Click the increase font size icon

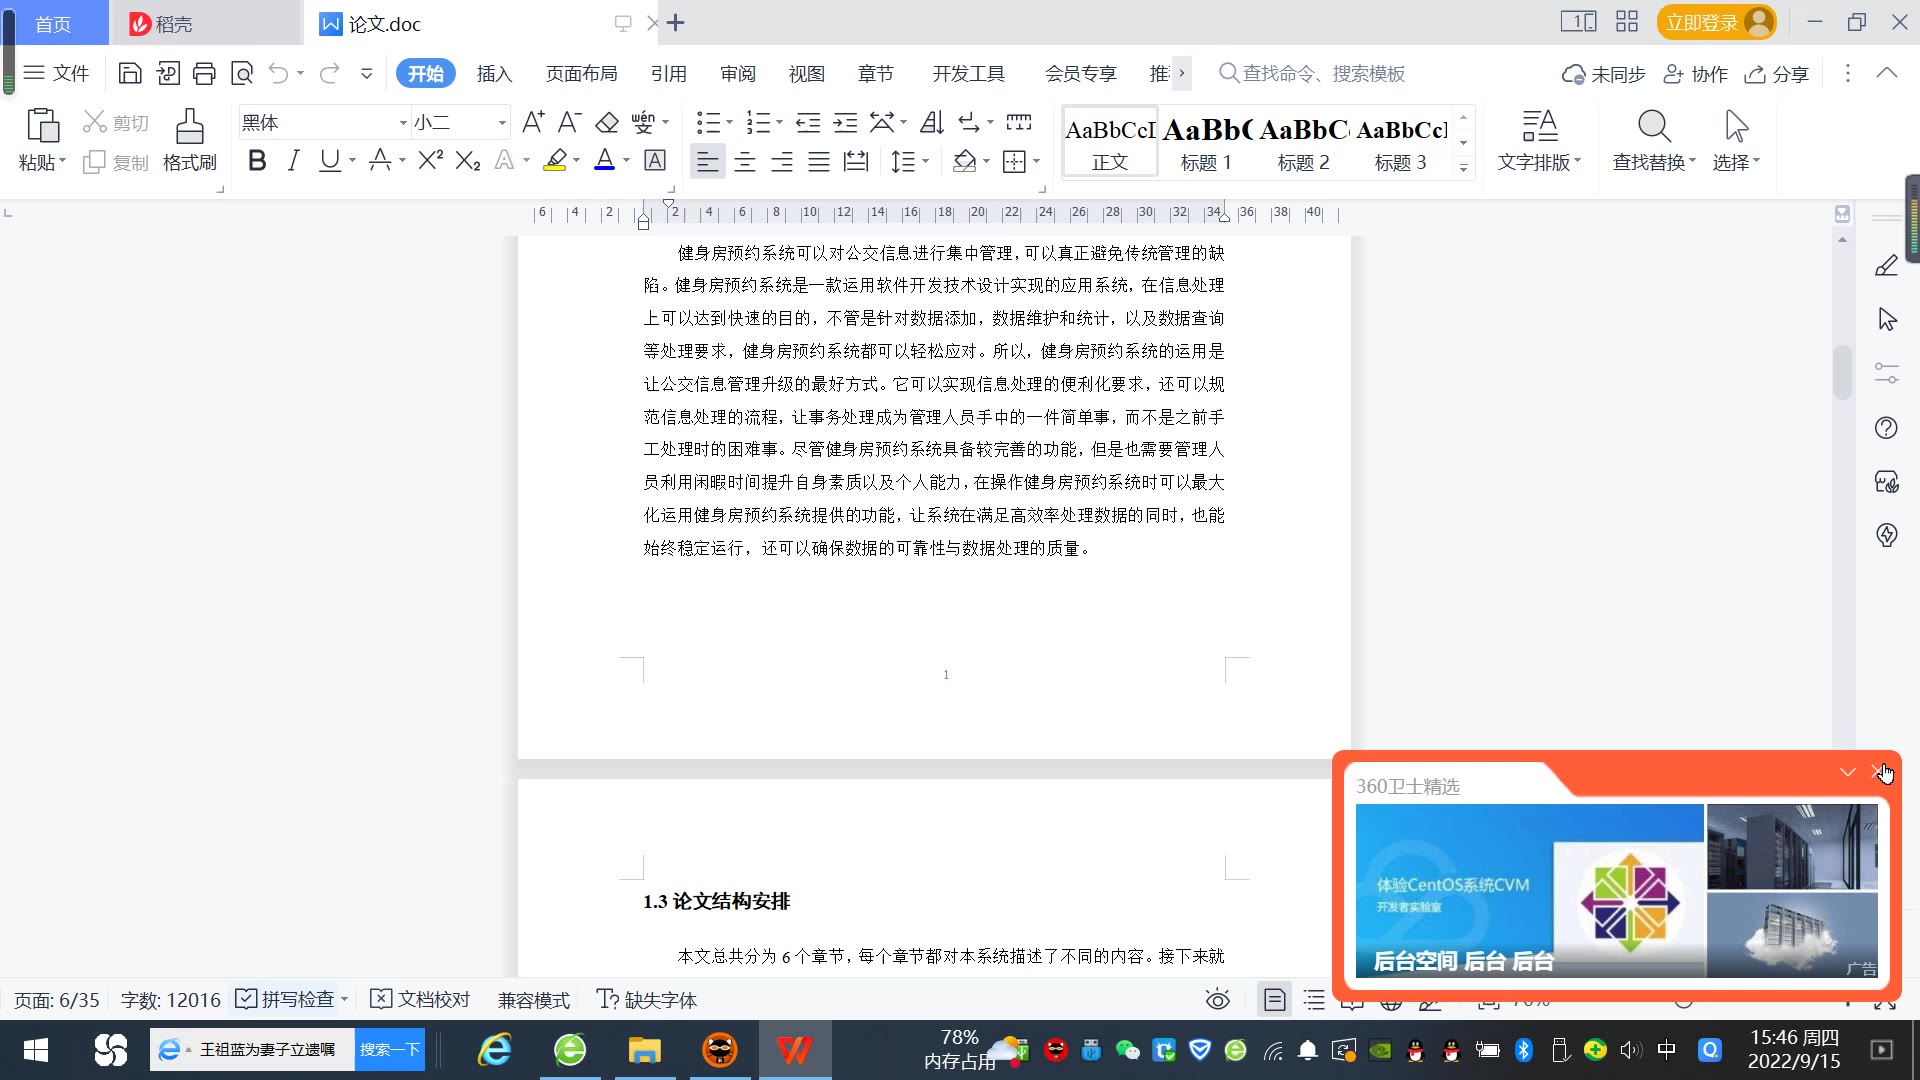pyautogui.click(x=533, y=123)
